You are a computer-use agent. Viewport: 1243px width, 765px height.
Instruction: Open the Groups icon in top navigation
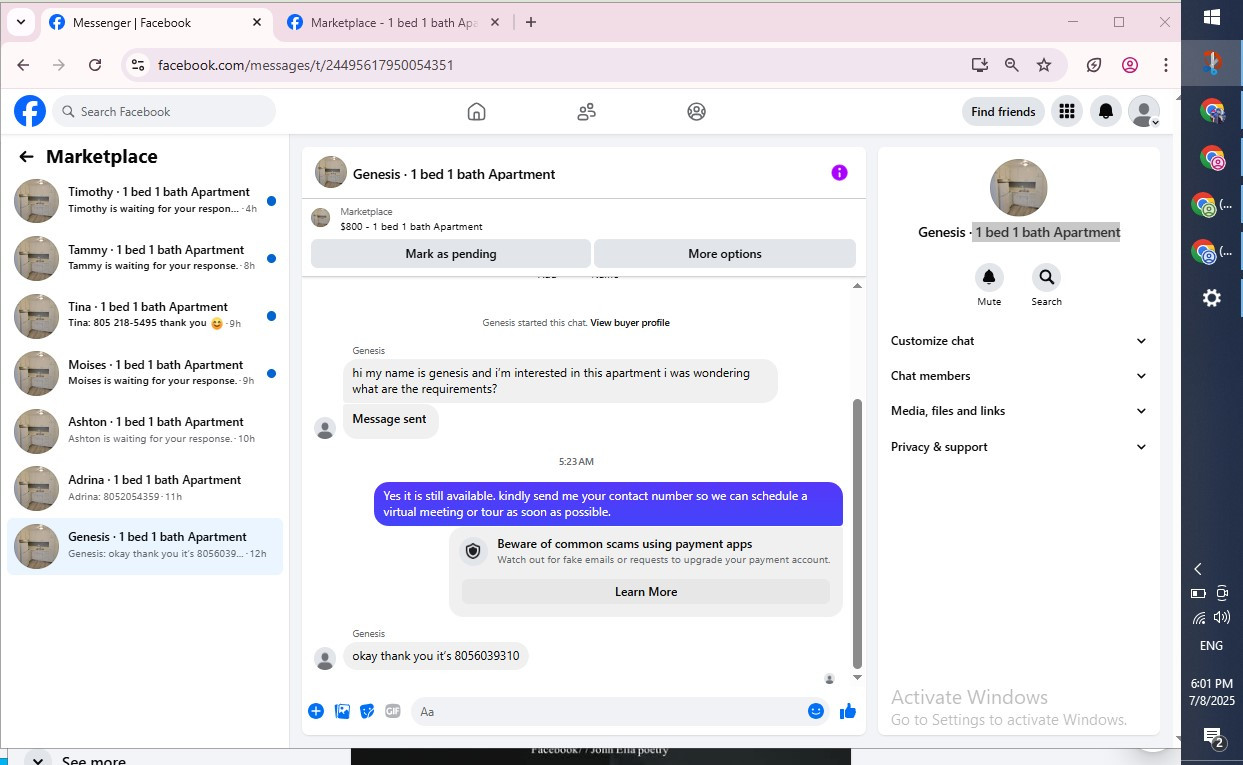697,112
